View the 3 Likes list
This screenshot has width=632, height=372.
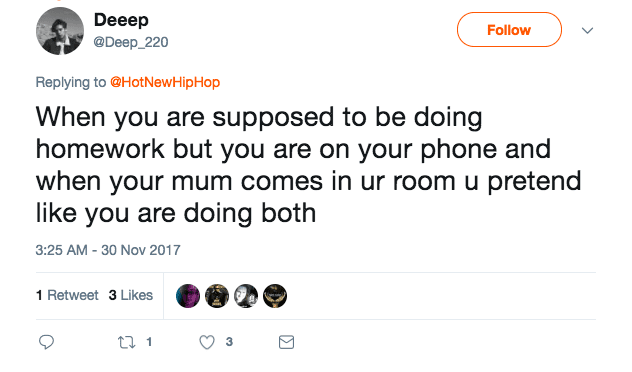coord(131,295)
